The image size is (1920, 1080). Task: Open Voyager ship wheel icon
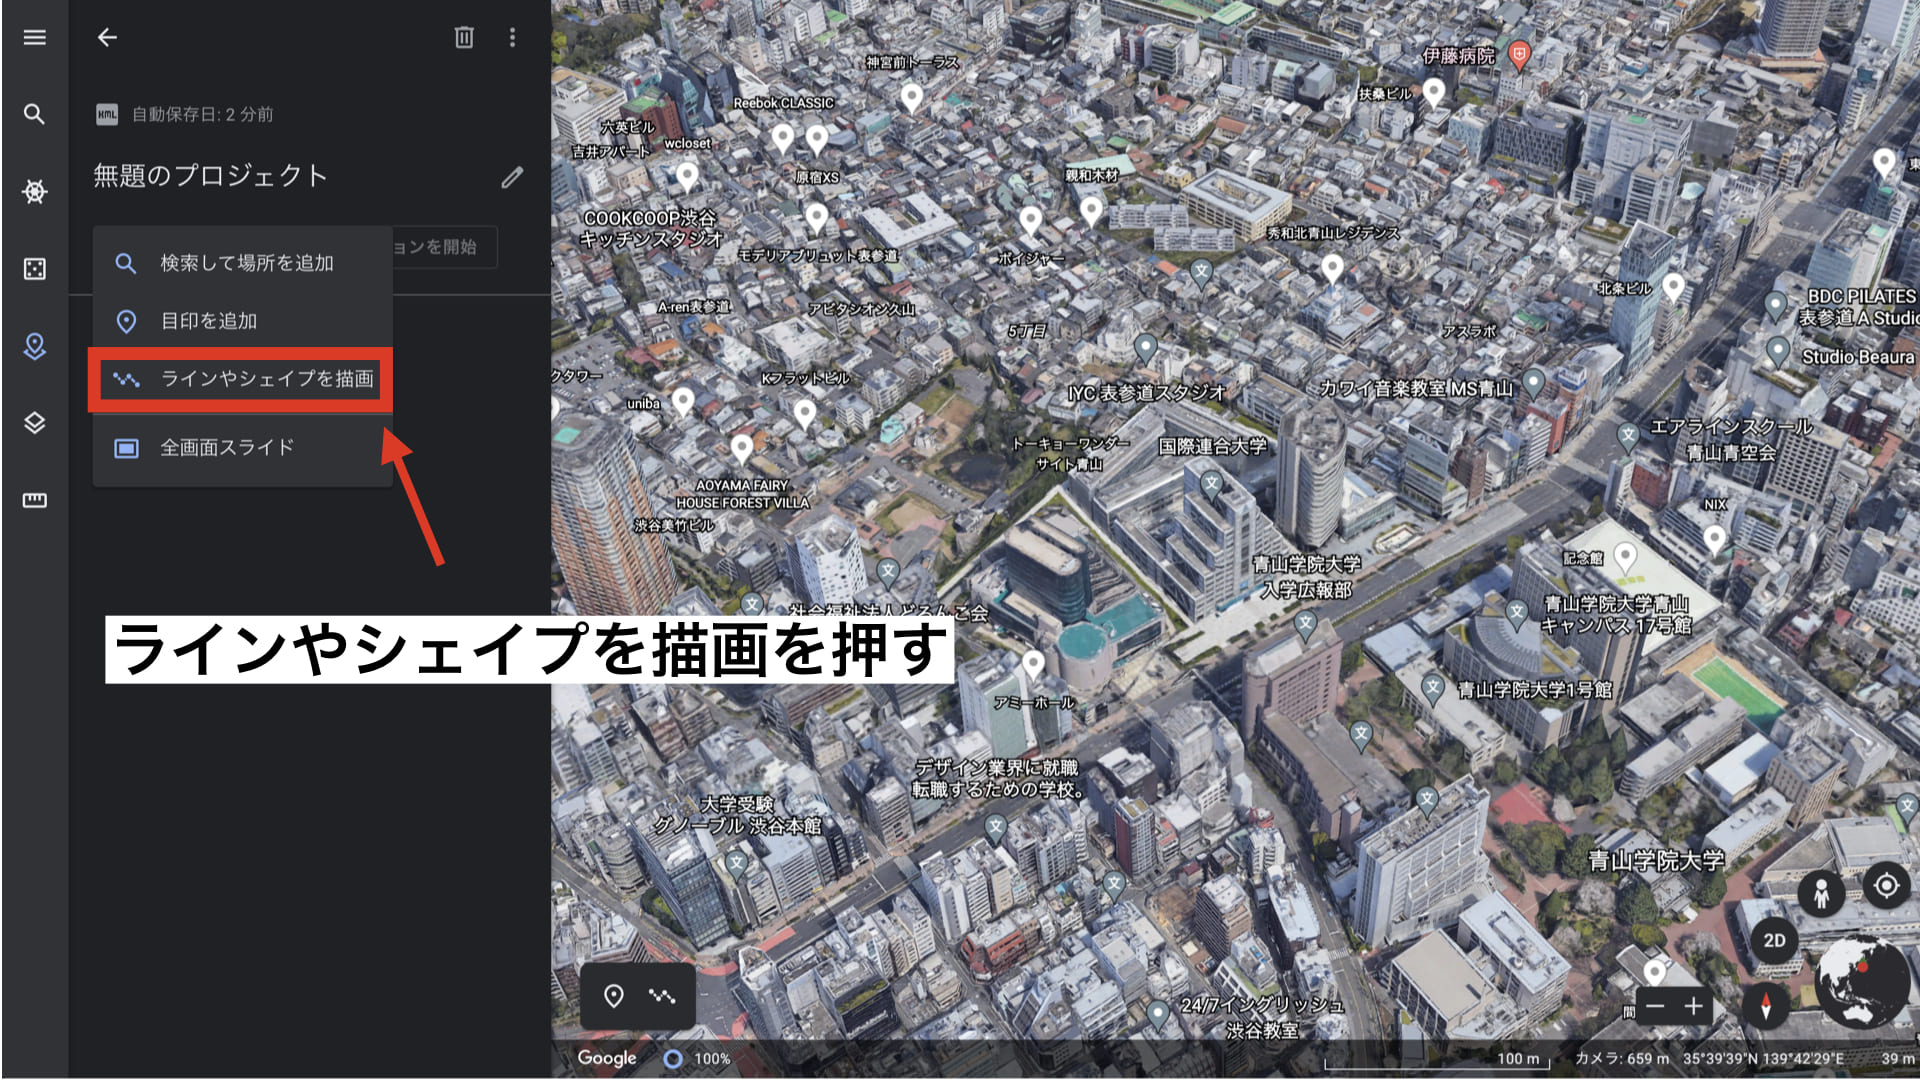point(35,191)
